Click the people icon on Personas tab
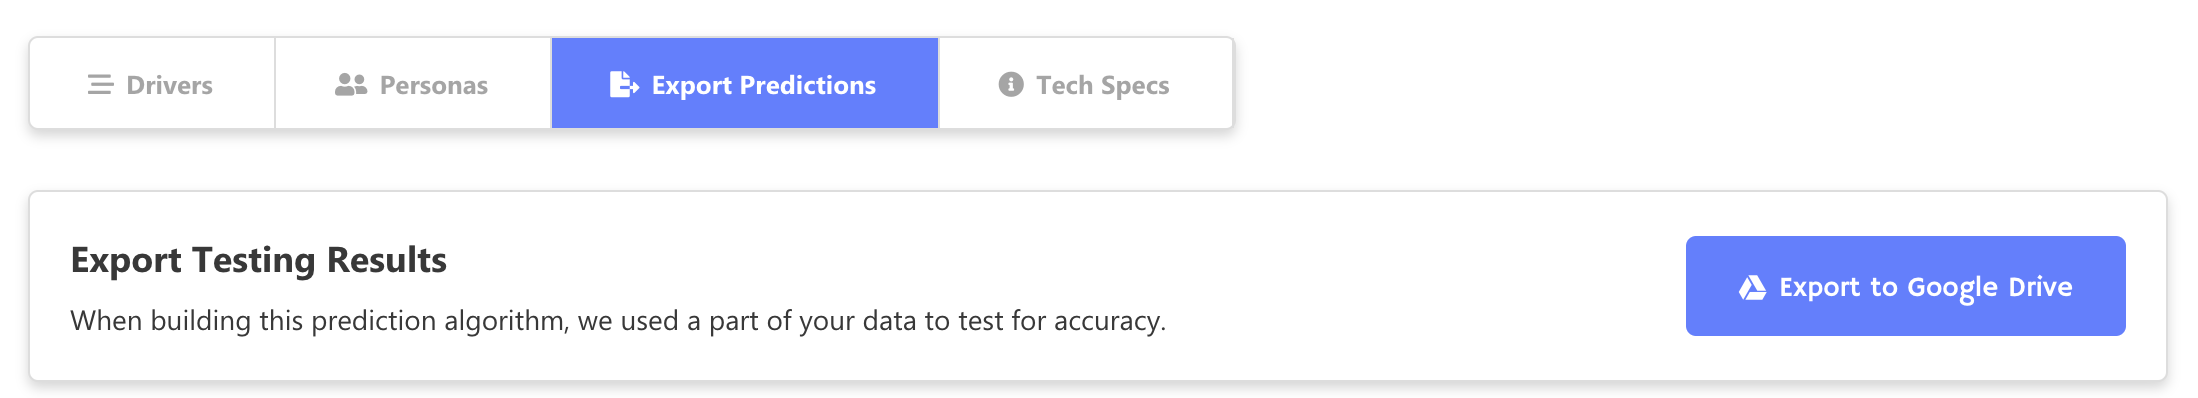The width and height of the screenshot is (2198, 398). (351, 85)
